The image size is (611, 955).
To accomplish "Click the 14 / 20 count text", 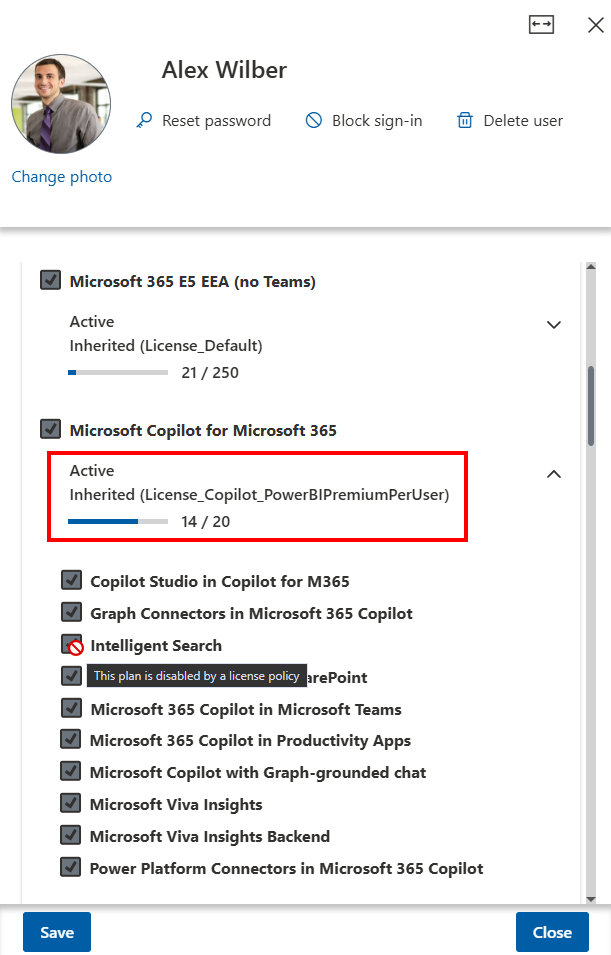I will pyautogui.click(x=205, y=522).
